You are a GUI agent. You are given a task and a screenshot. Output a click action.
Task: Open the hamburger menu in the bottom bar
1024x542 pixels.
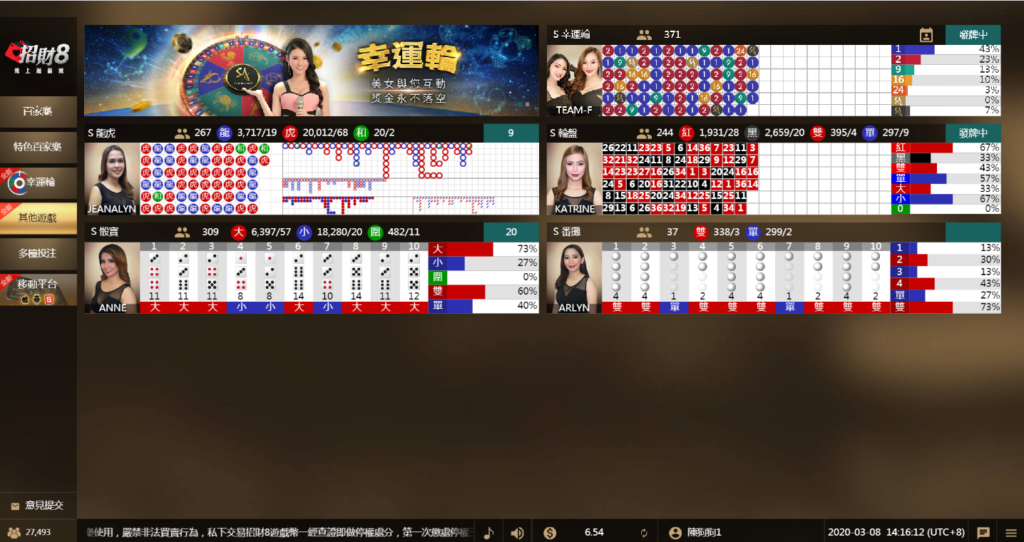point(1010,532)
